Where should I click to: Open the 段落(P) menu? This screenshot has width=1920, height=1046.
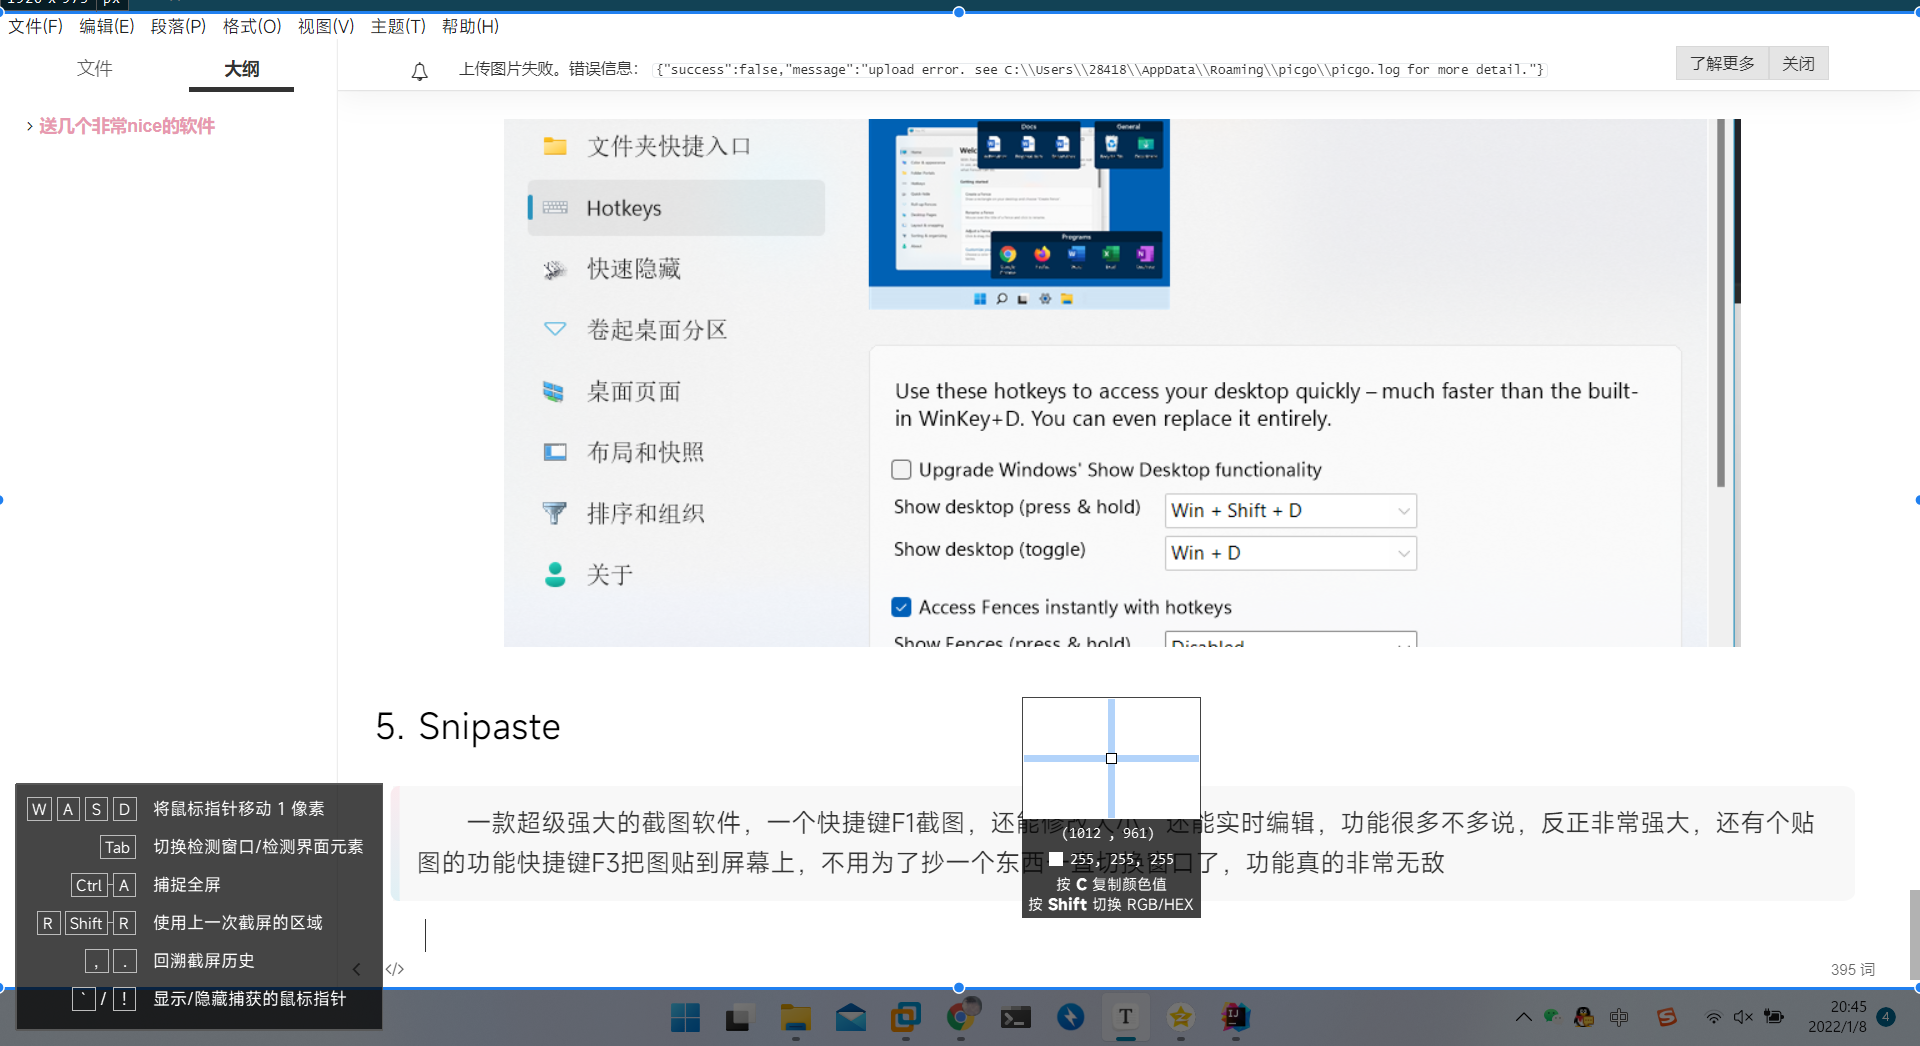click(x=179, y=27)
